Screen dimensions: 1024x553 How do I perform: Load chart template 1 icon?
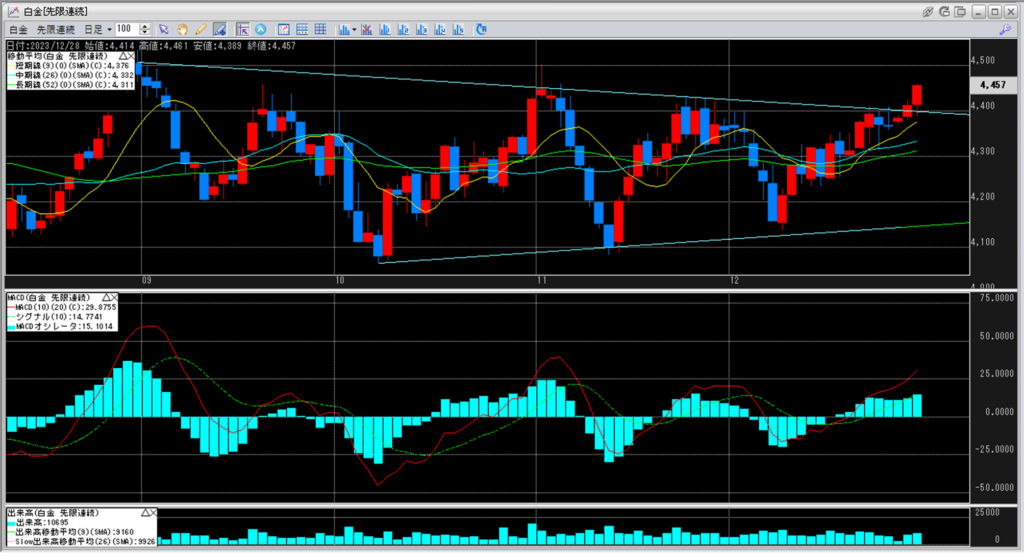[385, 29]
